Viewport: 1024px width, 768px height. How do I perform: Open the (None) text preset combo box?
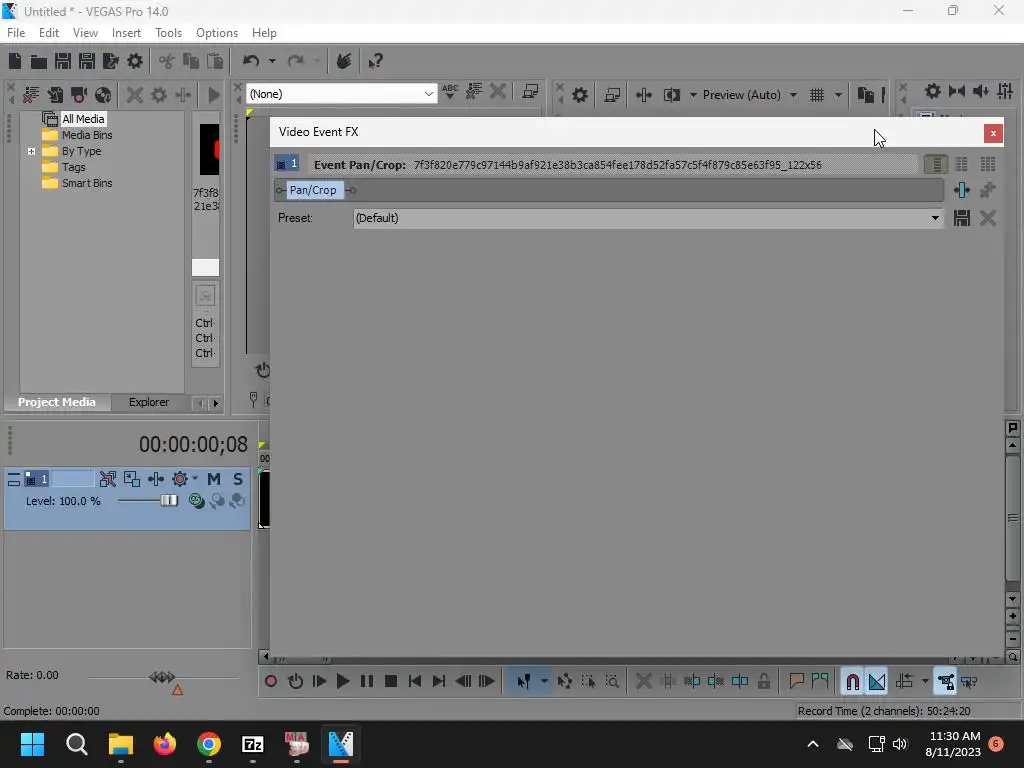[342, 94]
